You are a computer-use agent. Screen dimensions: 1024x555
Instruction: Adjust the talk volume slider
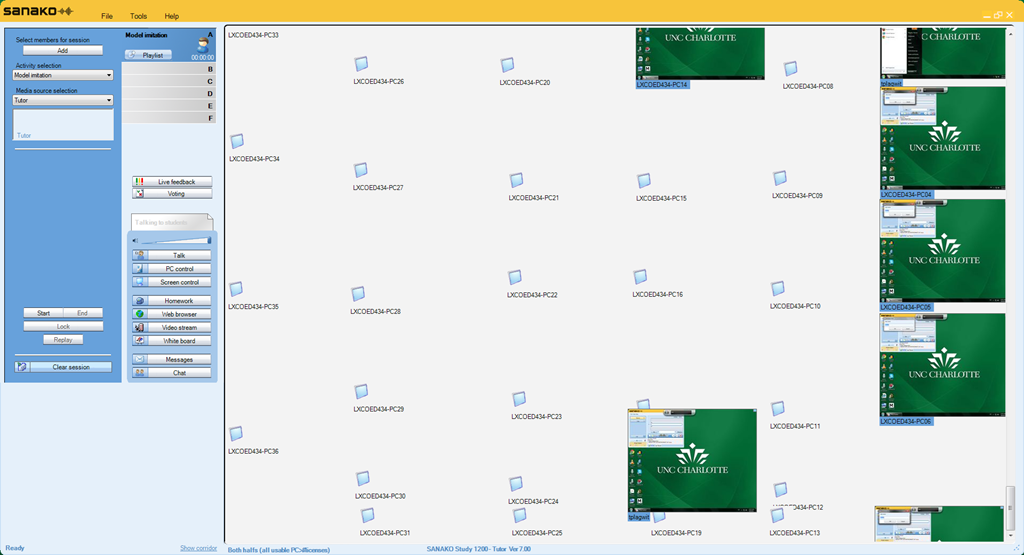[175, 241]
